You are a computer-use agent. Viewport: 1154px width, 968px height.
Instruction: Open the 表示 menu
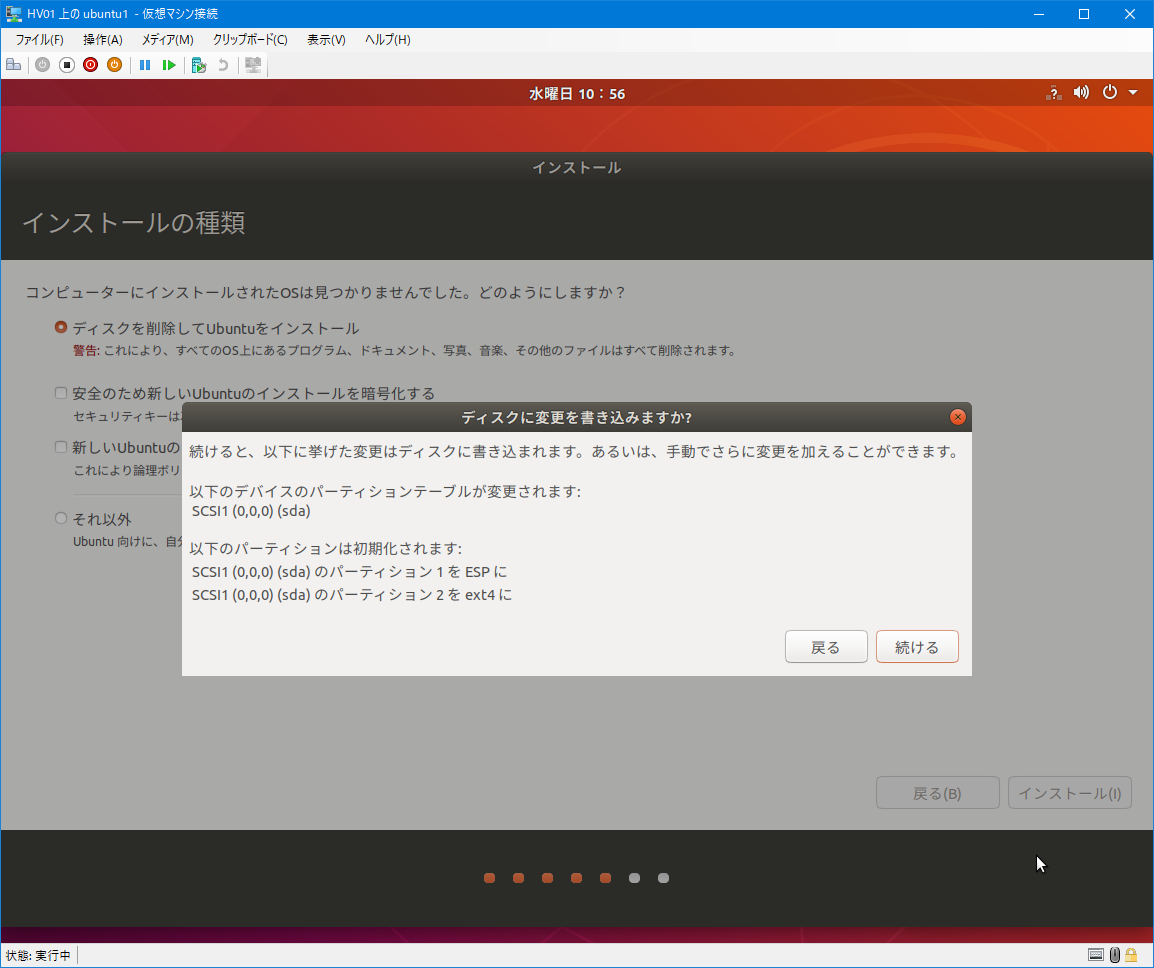(x=325, y=40)
